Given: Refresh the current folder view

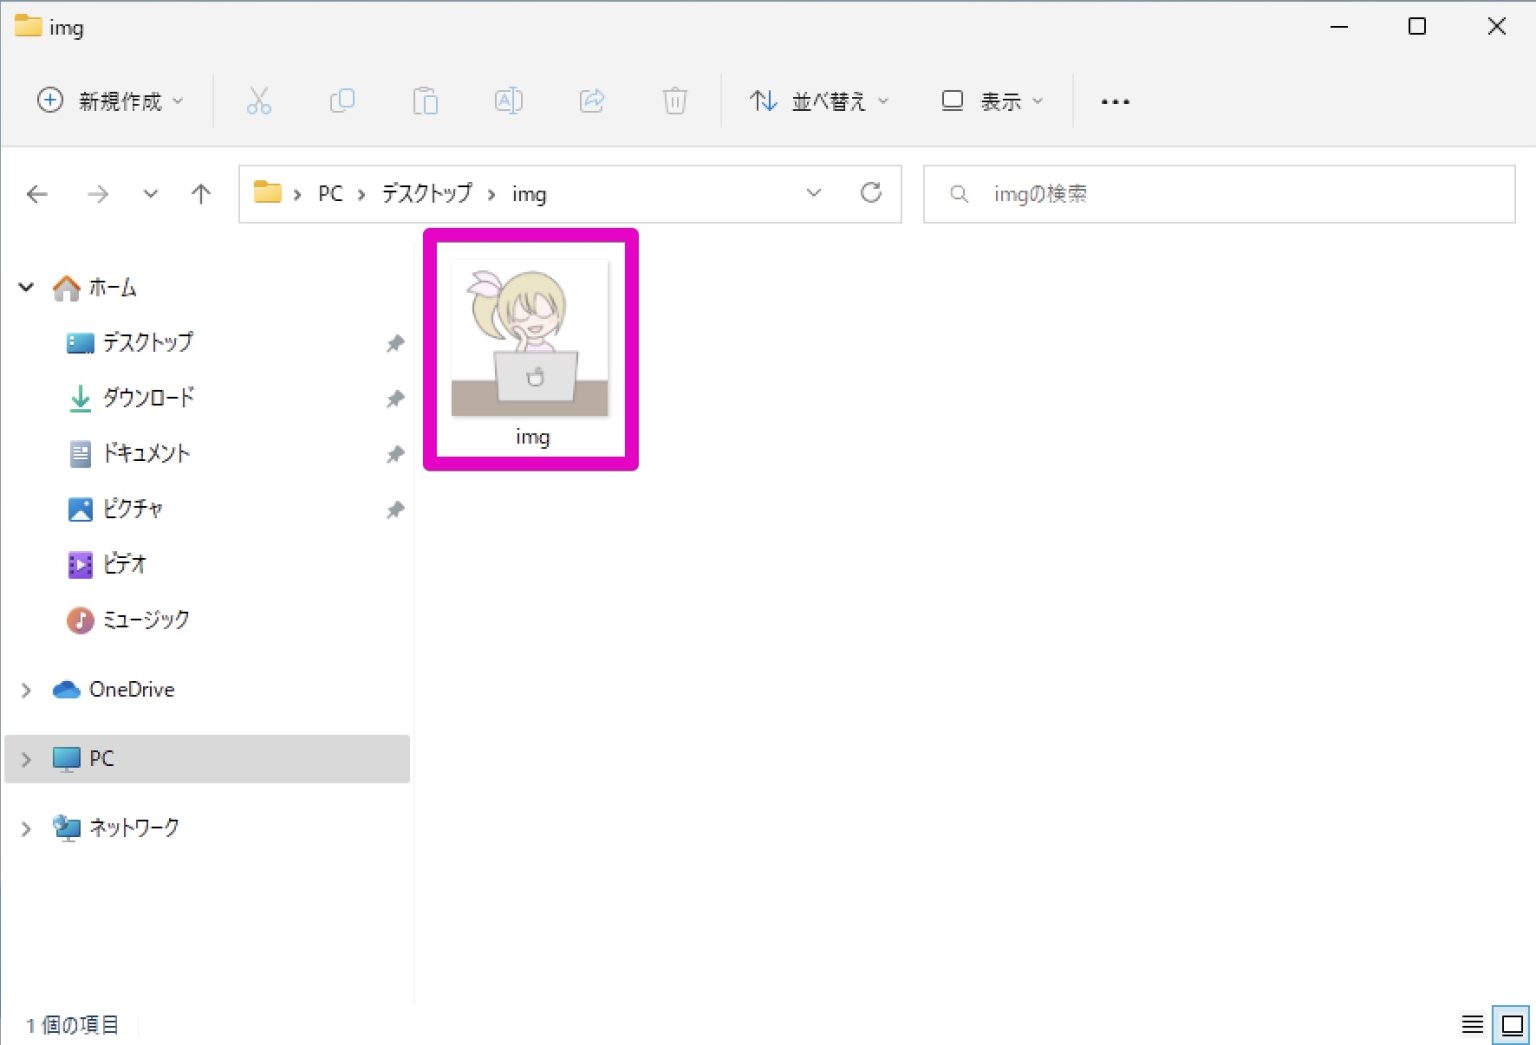Looking at the screenshot, I should (x=871, y=193).
